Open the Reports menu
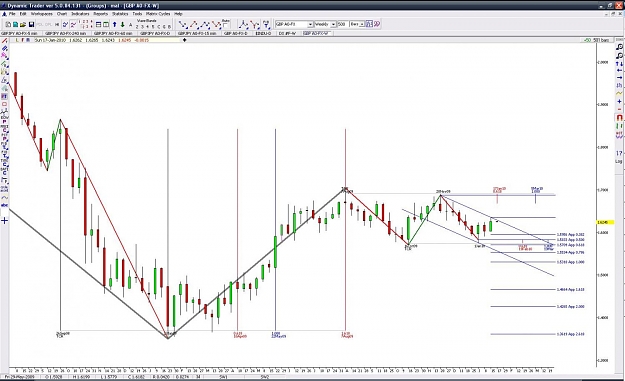625x381 pixels. (100, 14)
